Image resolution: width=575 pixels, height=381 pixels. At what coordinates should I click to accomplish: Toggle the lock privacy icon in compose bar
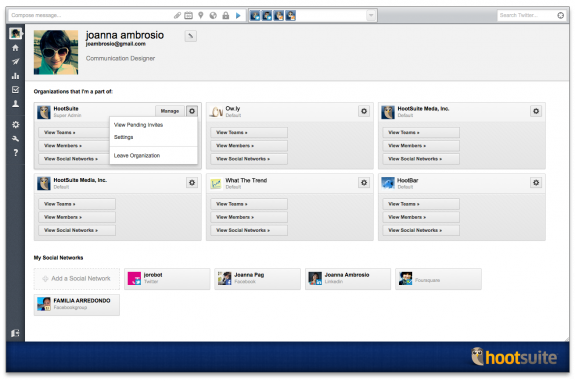226,15
